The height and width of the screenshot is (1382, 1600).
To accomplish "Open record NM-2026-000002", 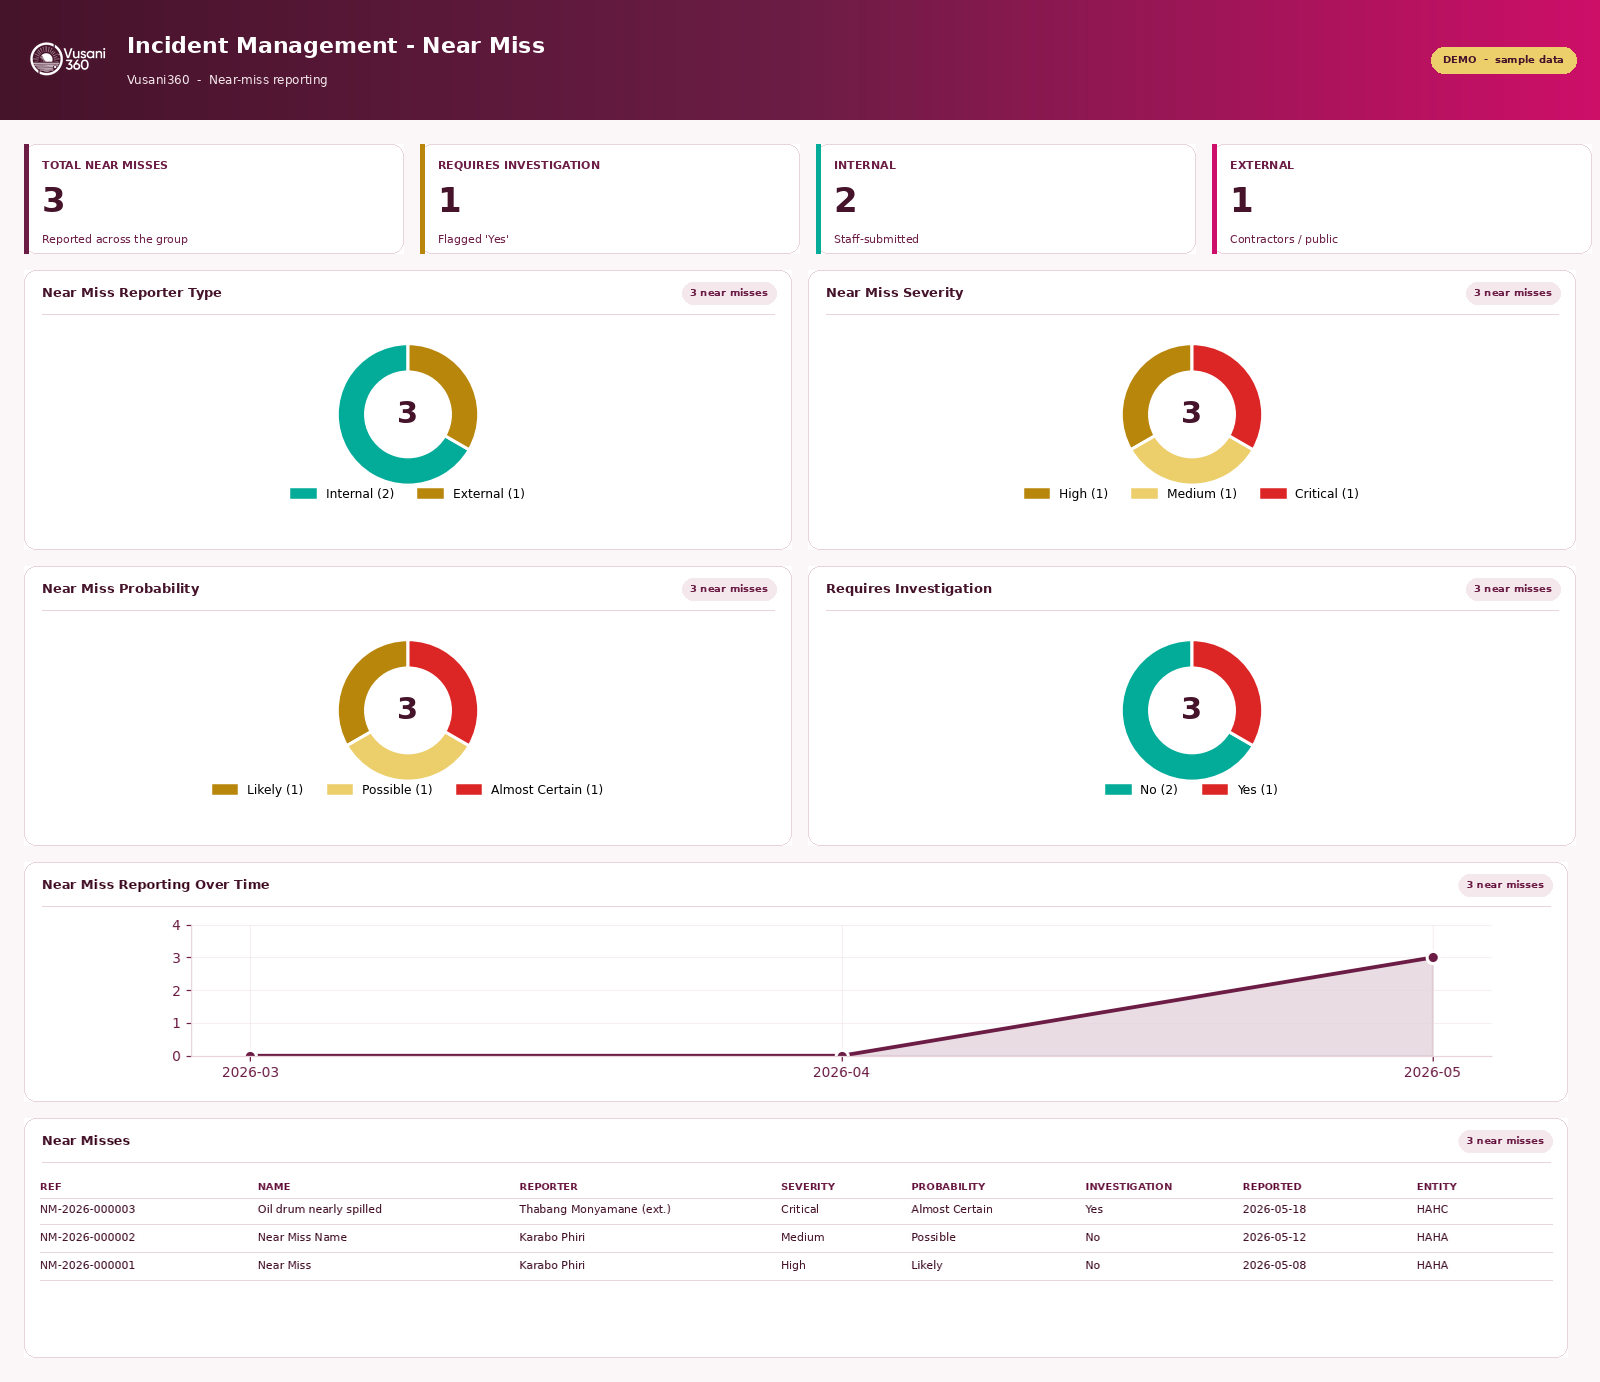I will (x=88, y=1238).
